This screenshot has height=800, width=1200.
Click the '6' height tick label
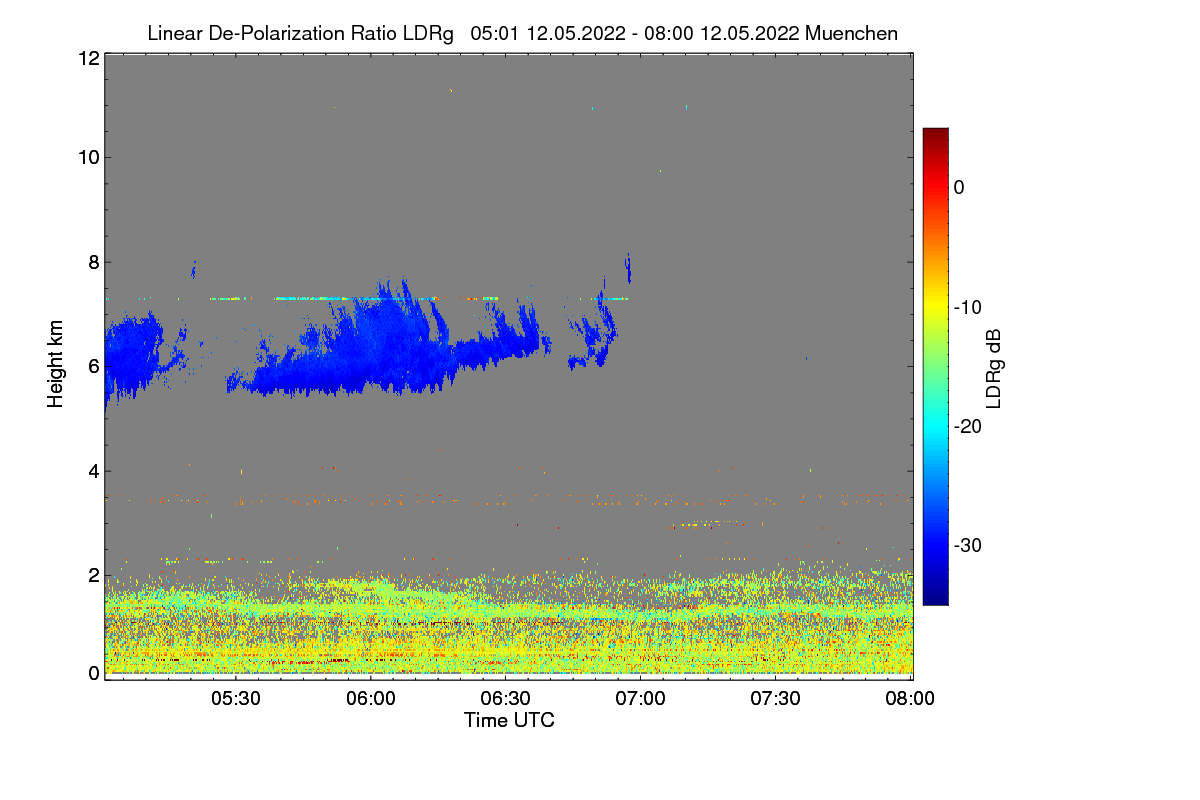(93, 366)
